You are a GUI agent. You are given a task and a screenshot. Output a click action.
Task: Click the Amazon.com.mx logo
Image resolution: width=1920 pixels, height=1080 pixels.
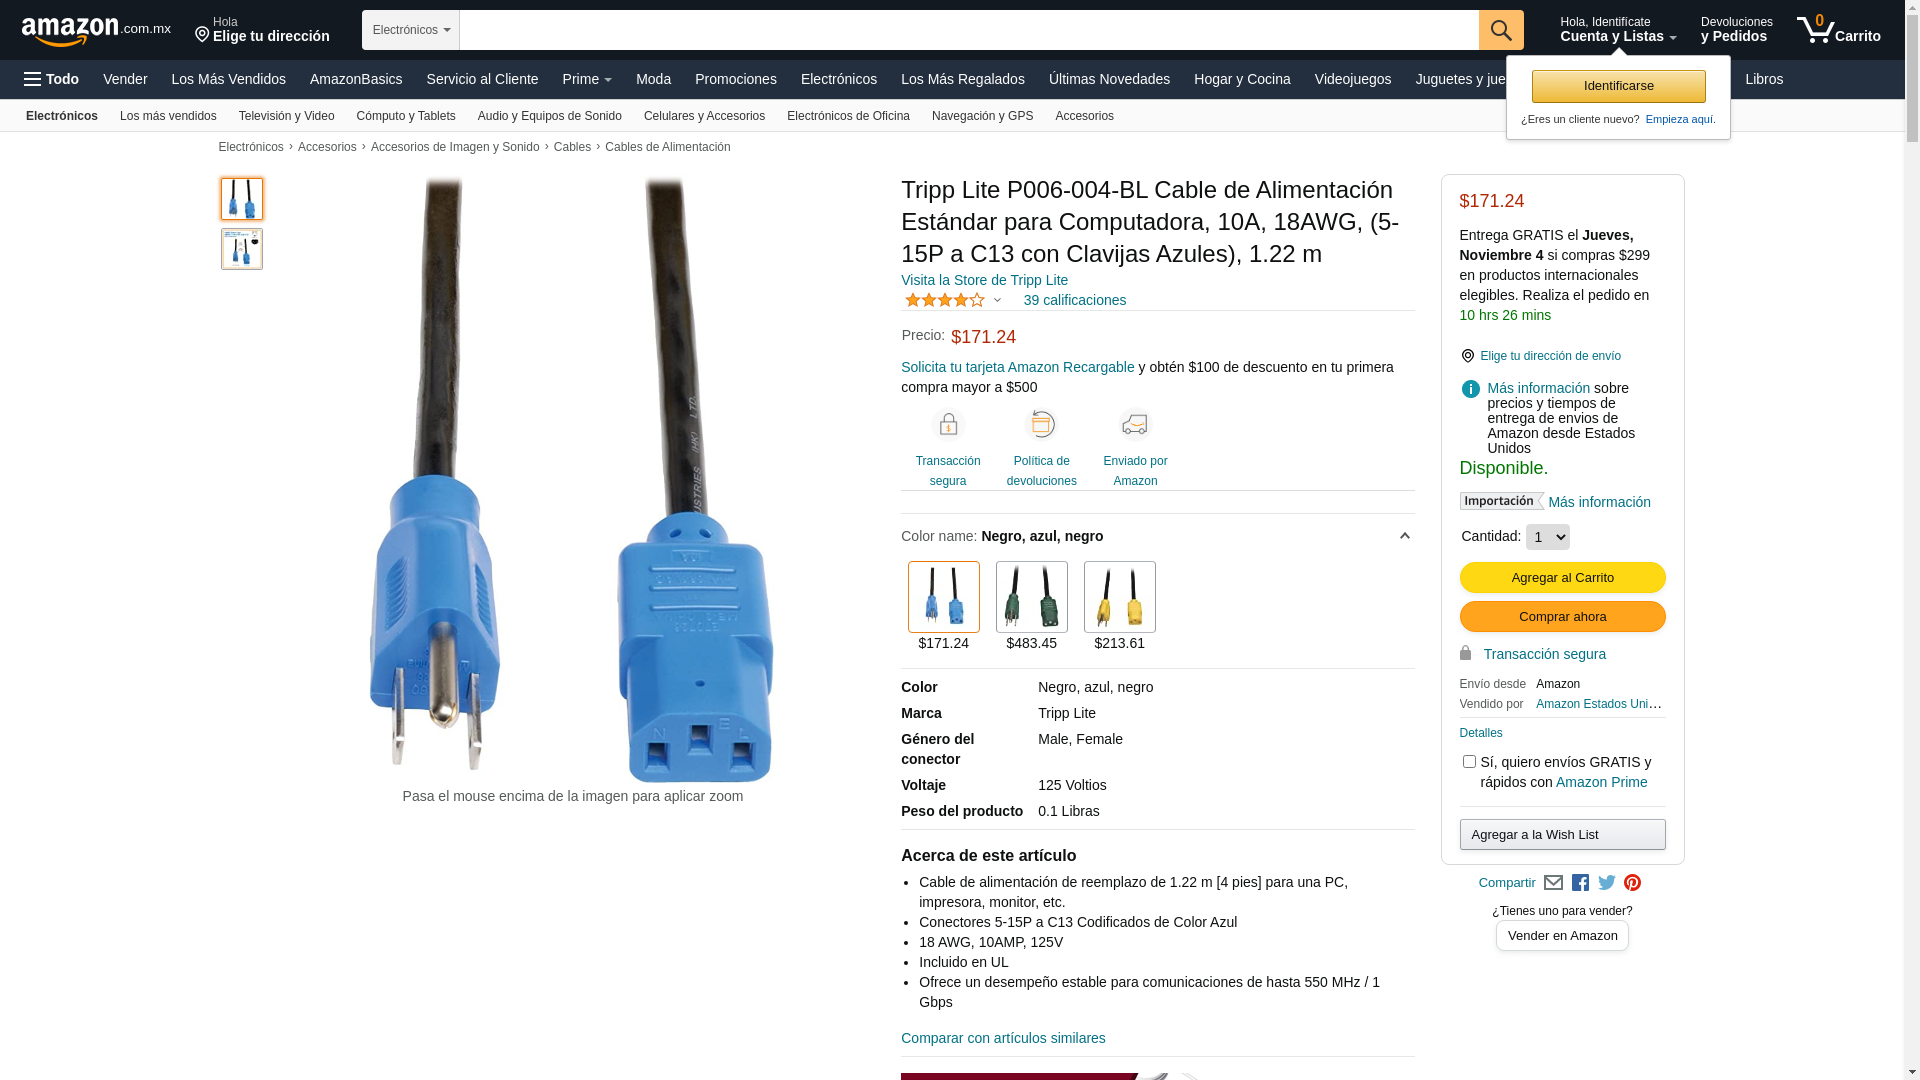(x=96, y=31)
